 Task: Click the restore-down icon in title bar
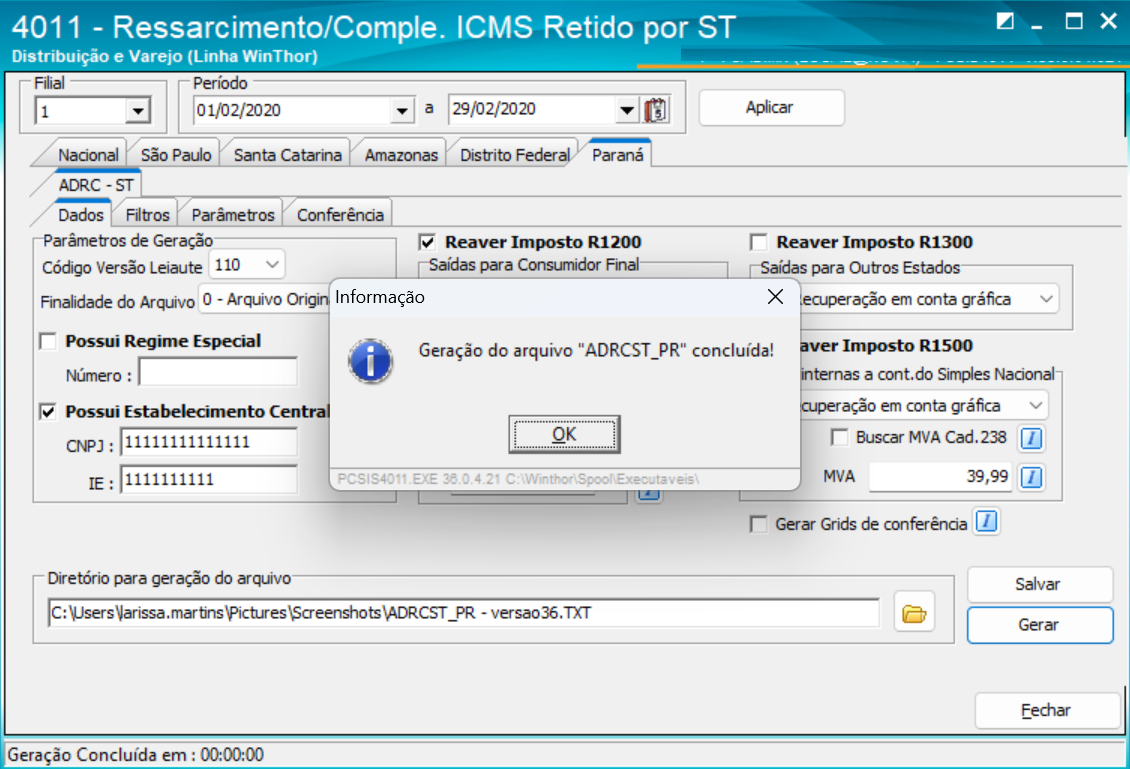(x=1005, y=22)
